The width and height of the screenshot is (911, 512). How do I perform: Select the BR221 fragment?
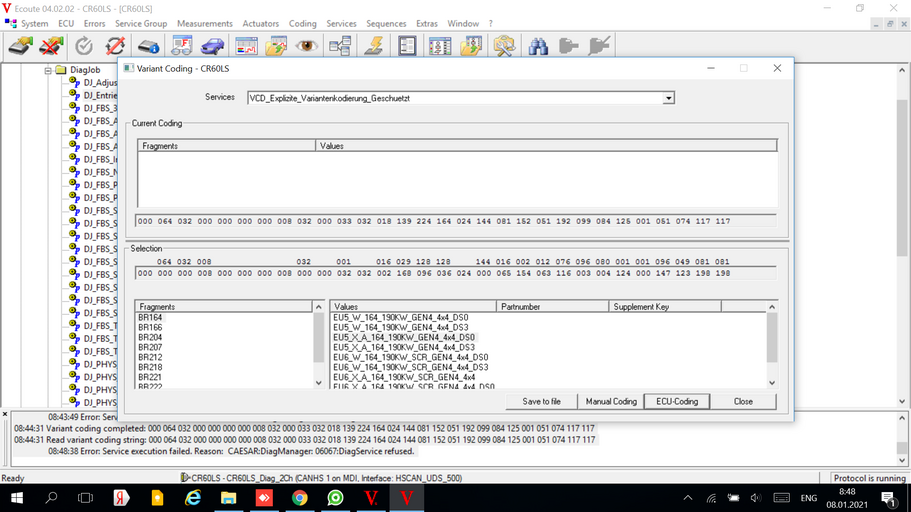150,377
